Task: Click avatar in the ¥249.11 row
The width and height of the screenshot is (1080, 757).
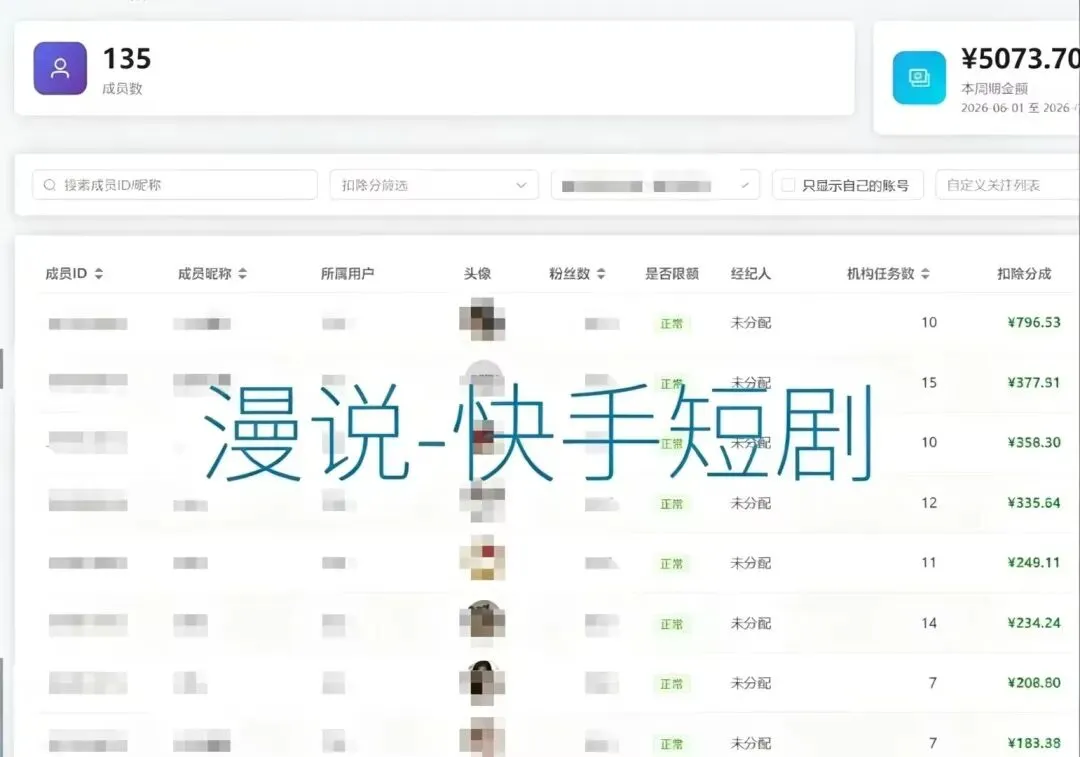Action: coord(482,559)
